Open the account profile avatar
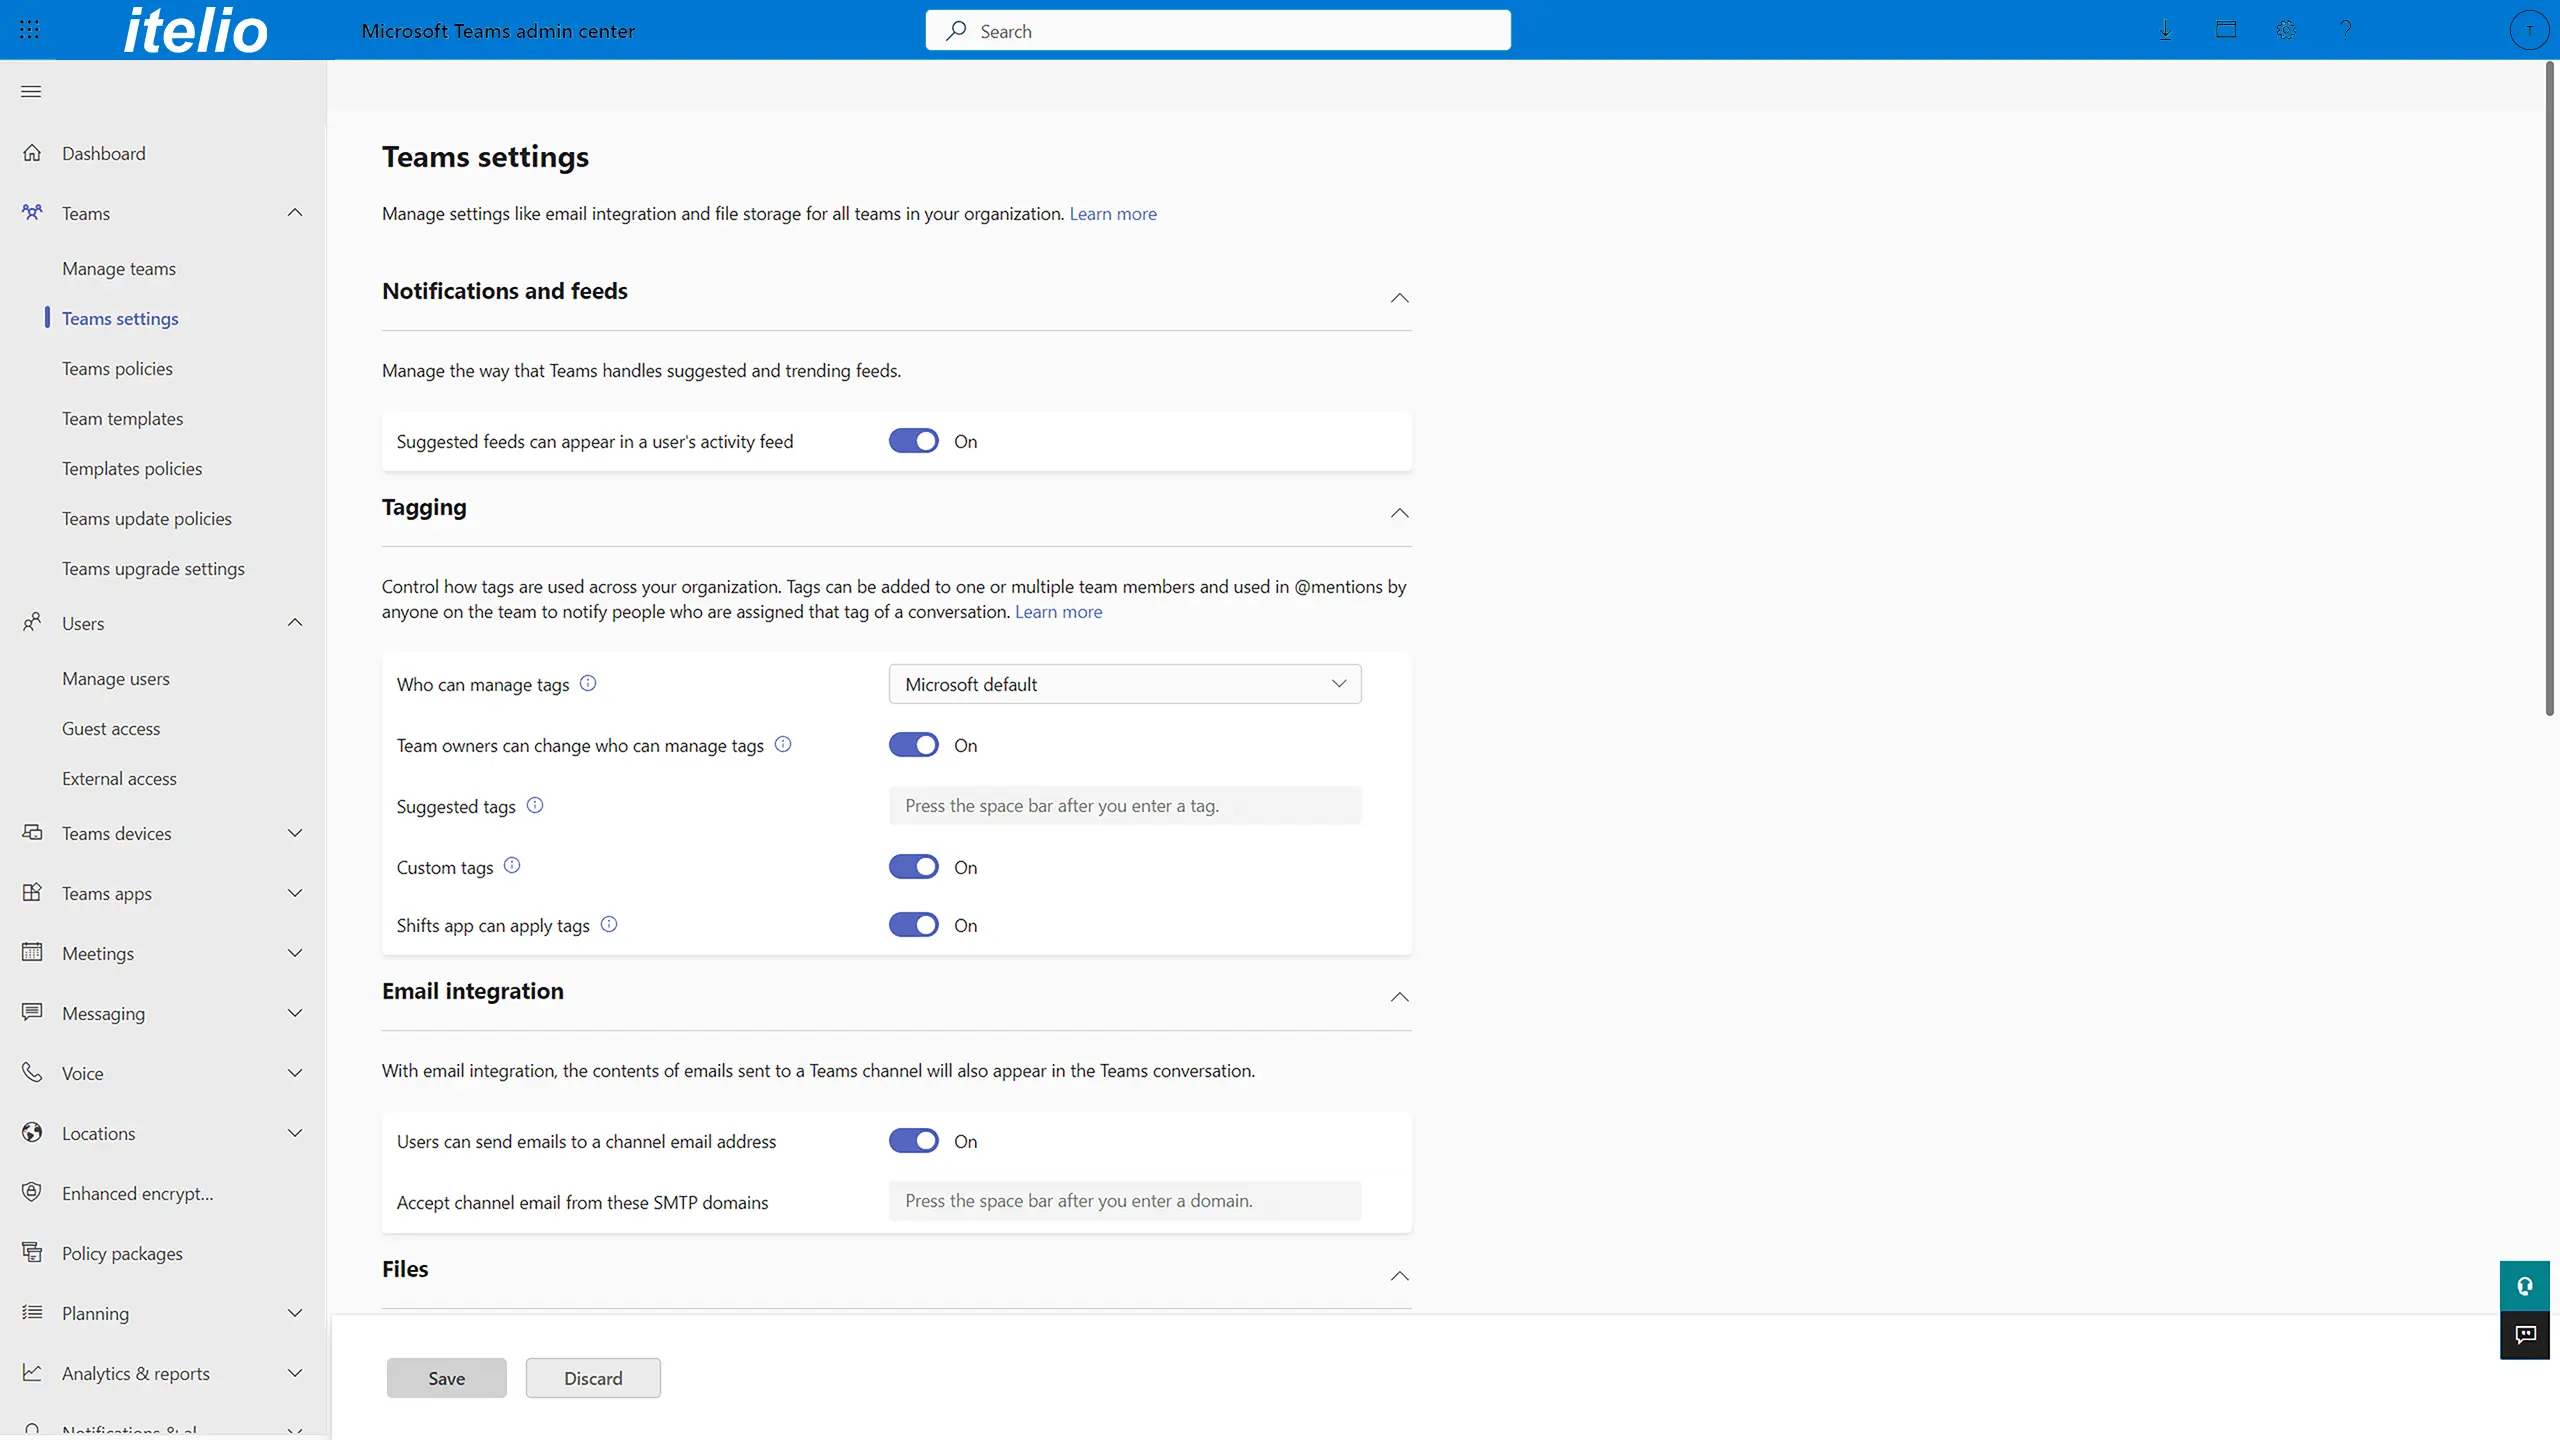This screenshot has width=2560, height=1440. [x=2529, y=30]
